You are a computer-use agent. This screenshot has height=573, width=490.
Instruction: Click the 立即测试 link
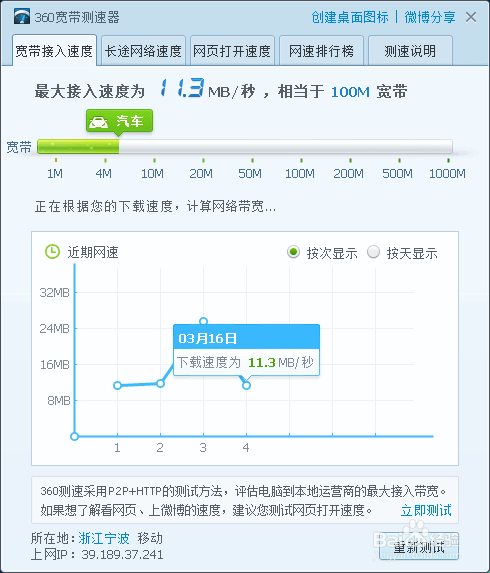pyautogui.click(x=426, y=510)
